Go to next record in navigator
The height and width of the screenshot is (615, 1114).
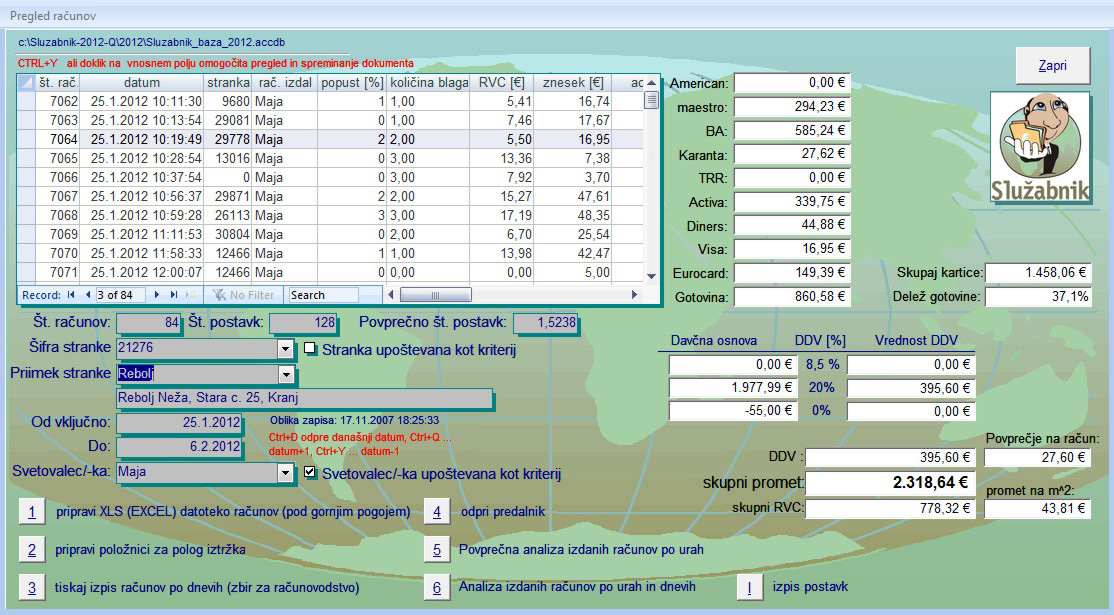pyautogui.click(x=159, y=295)
